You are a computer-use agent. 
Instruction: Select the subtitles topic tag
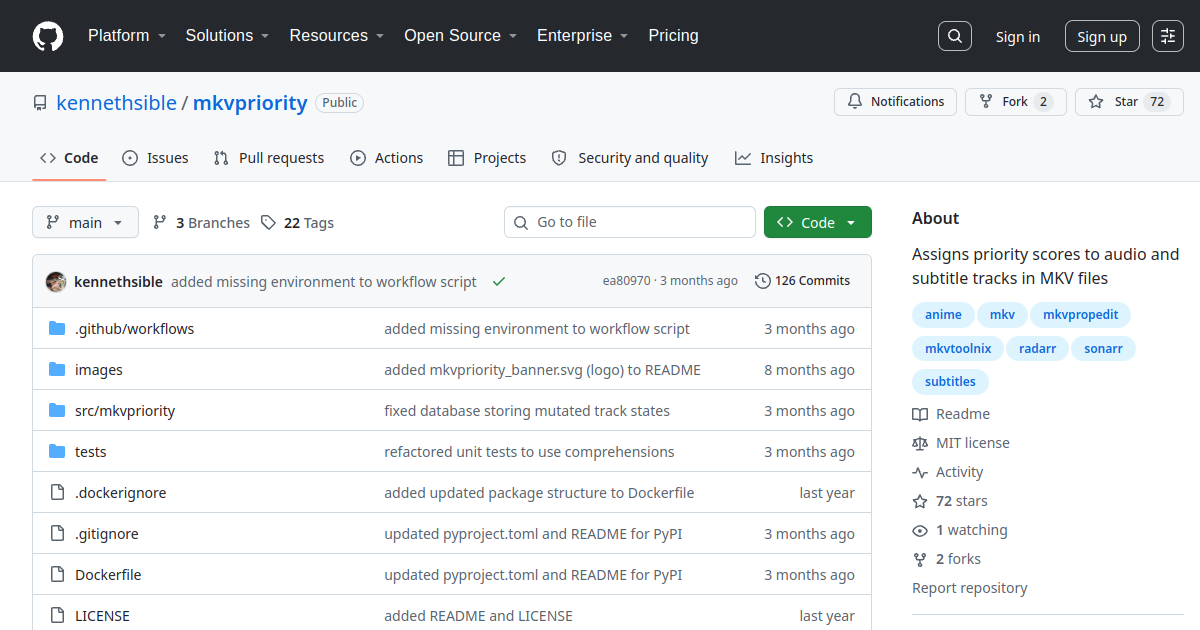[x=950, y=381]
